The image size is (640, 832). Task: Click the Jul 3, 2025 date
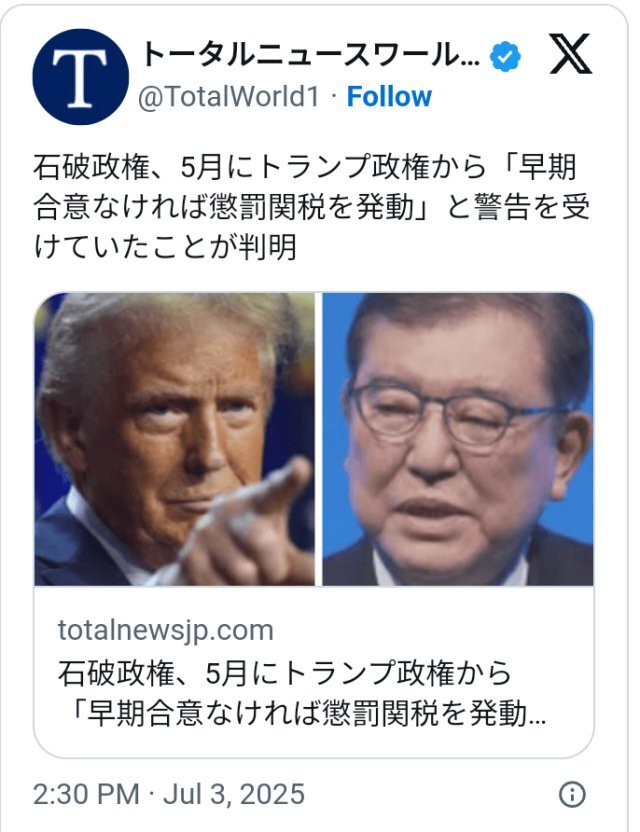[x=233, y=794]
